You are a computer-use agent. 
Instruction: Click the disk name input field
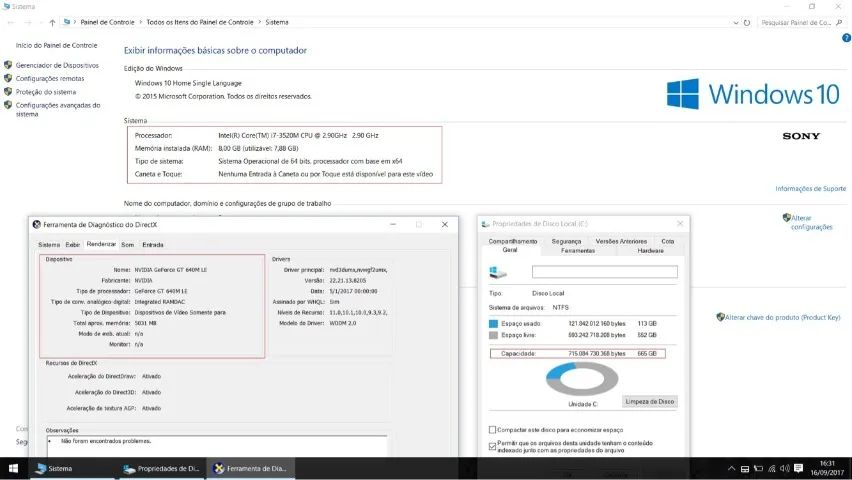click(605, 272)
